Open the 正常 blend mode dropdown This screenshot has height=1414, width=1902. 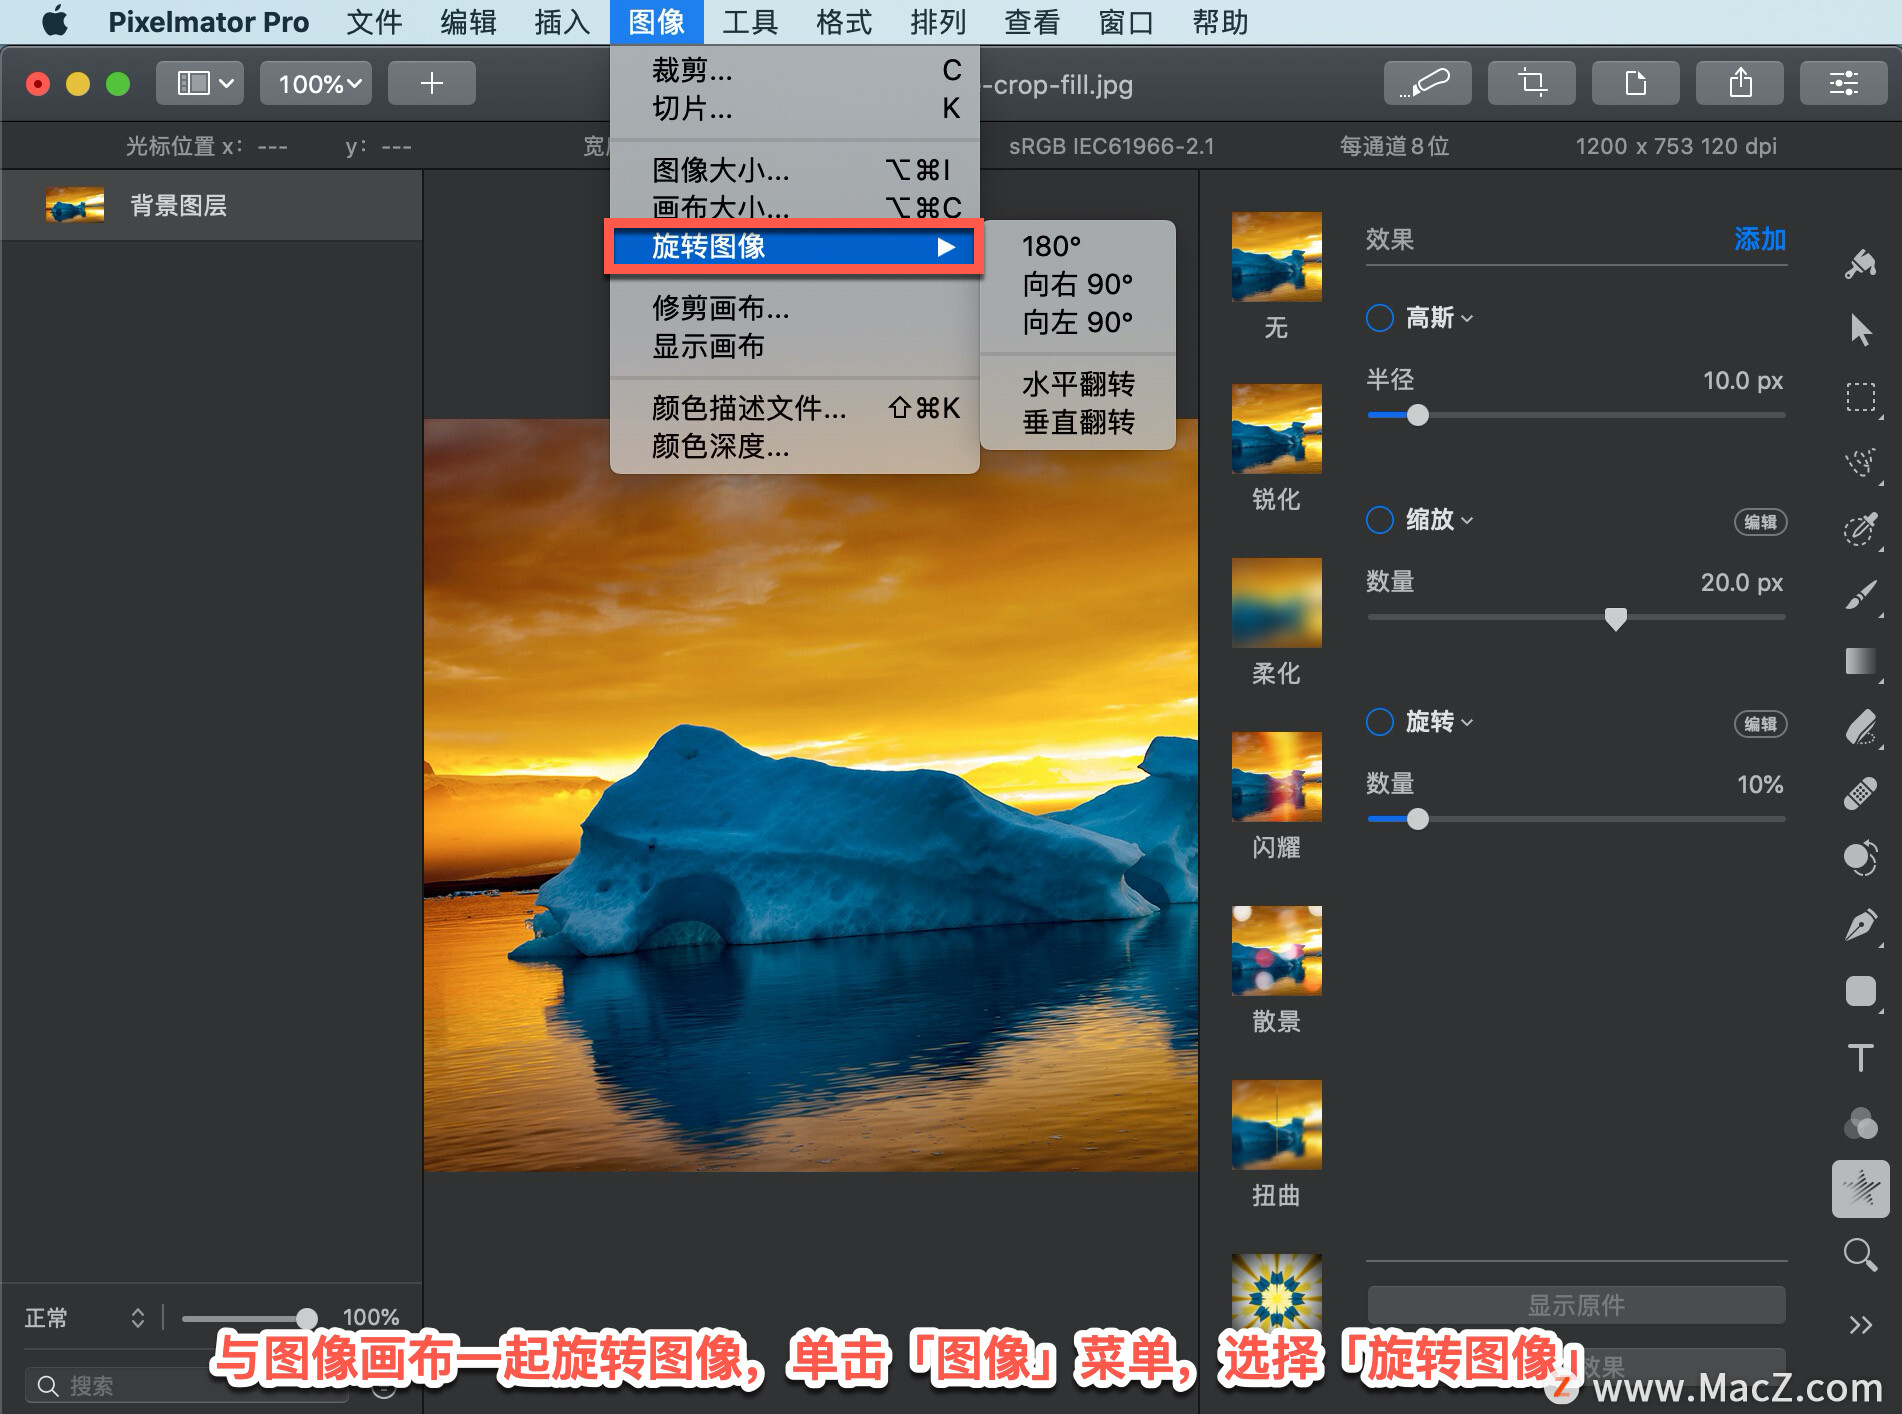85,1318
